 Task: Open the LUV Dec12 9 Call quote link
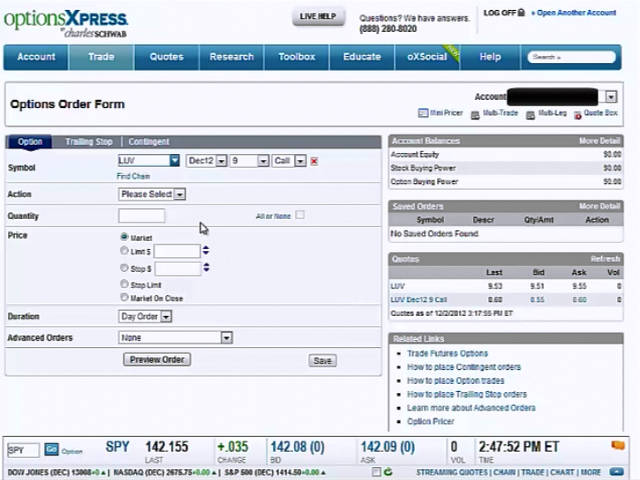(x=419, y=300)
